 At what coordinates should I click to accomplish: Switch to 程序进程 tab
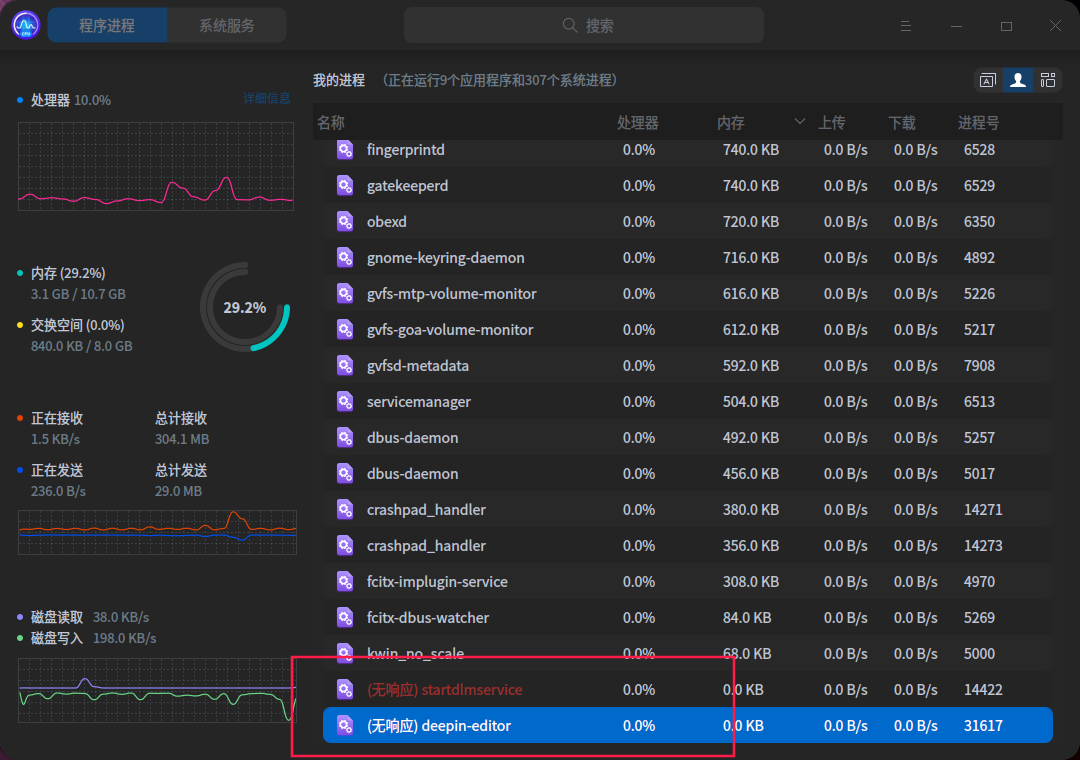[x=107, y=26]
